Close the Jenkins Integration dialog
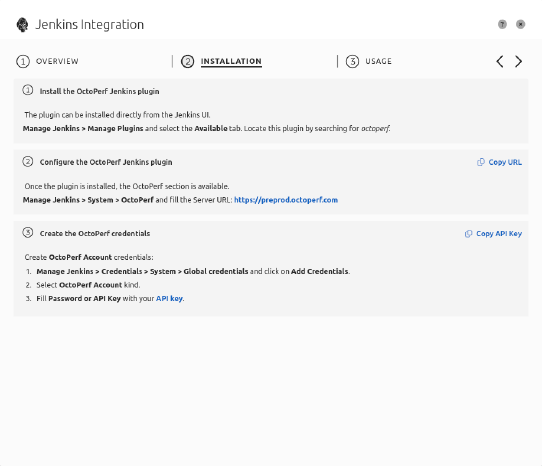Image resolution: width=542 pixels, height=466 pixels. [x=521, y=24]
